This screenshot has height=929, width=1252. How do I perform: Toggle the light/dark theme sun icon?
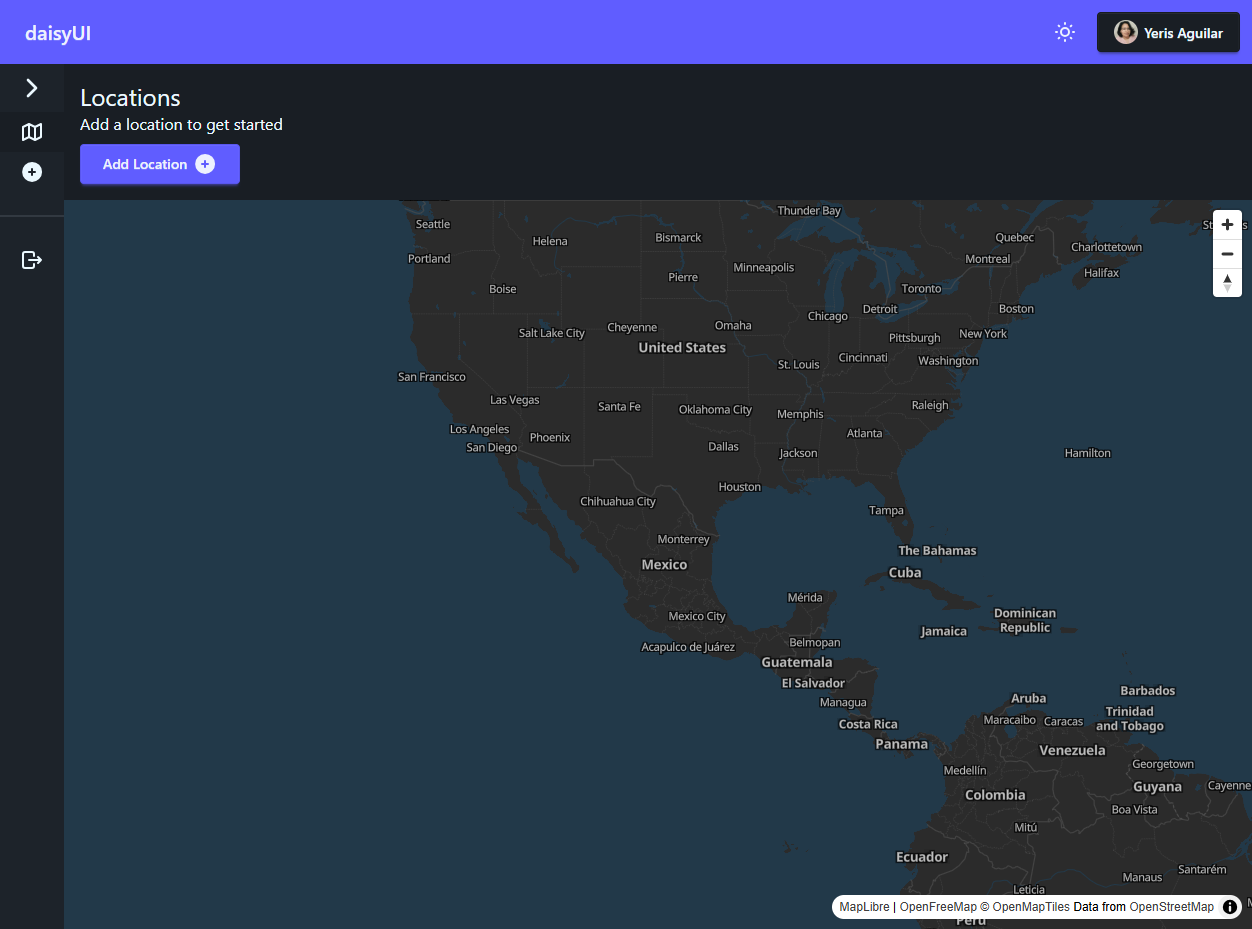pyautogui.click(x=1065, y=32)
